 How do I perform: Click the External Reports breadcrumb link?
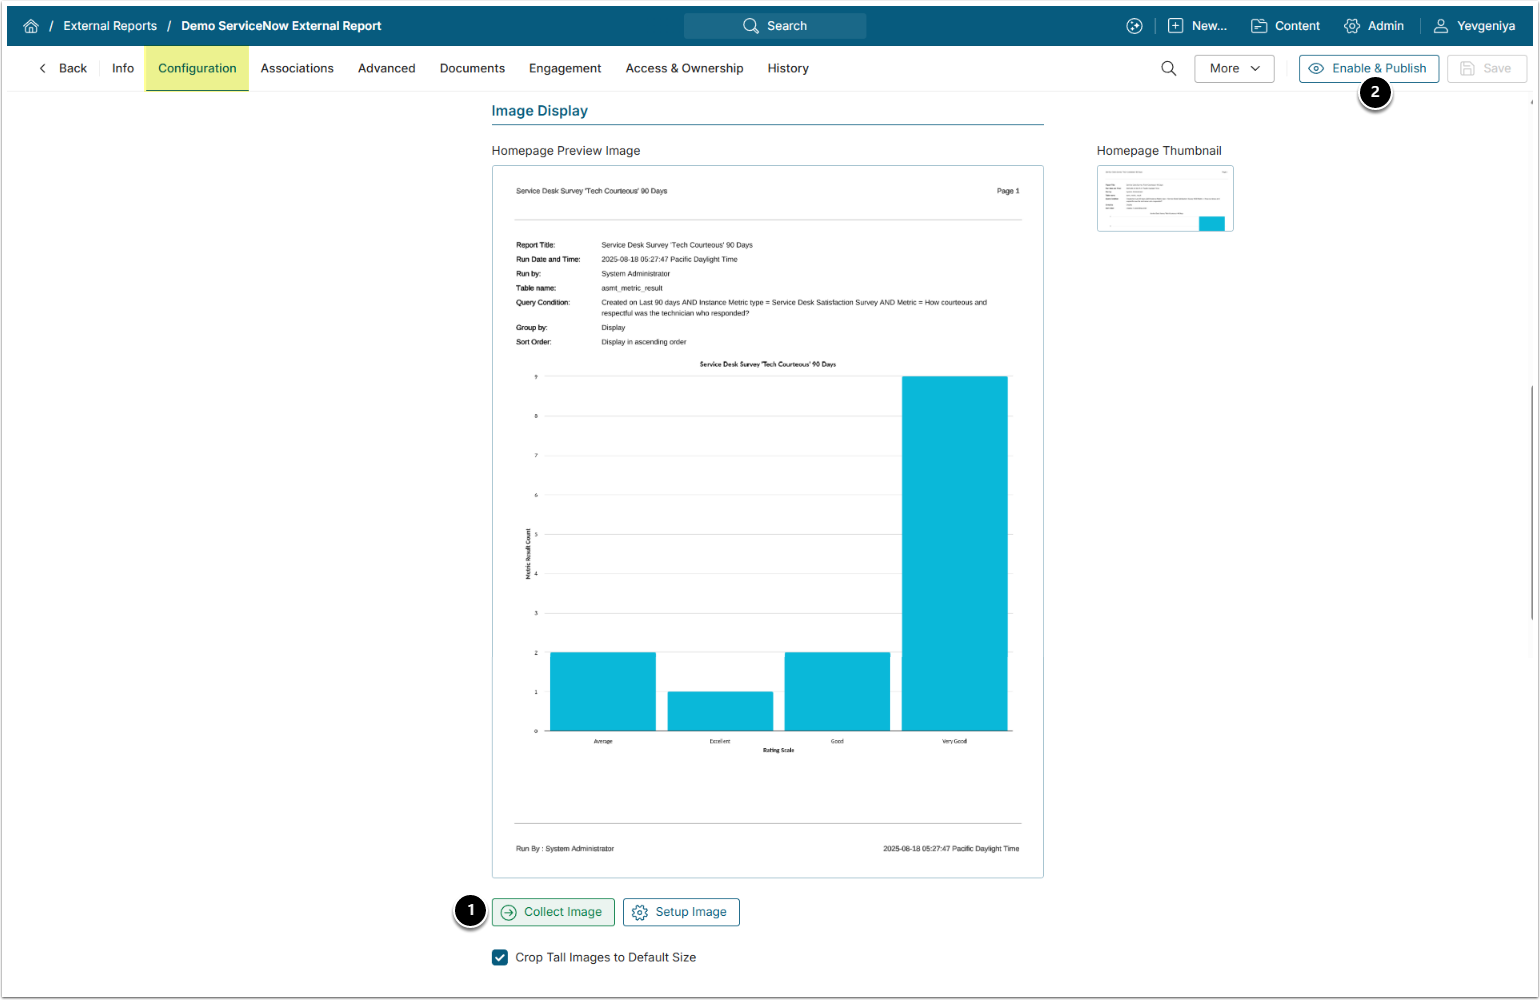pos(110,26)
